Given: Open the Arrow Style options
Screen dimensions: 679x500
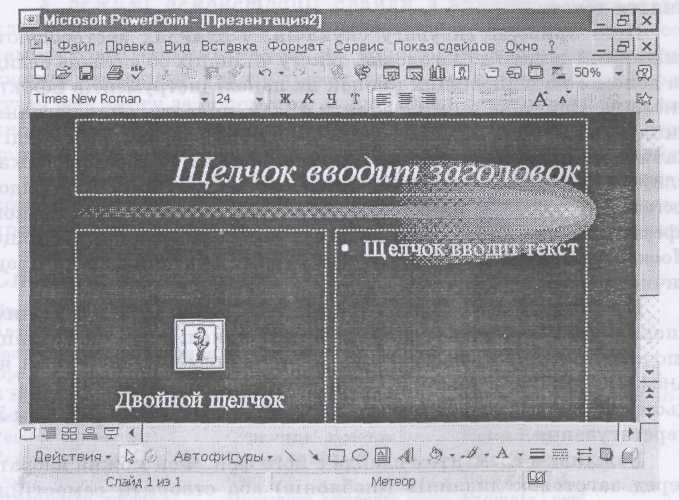Looking at the screenshot, I should point(584,454).
